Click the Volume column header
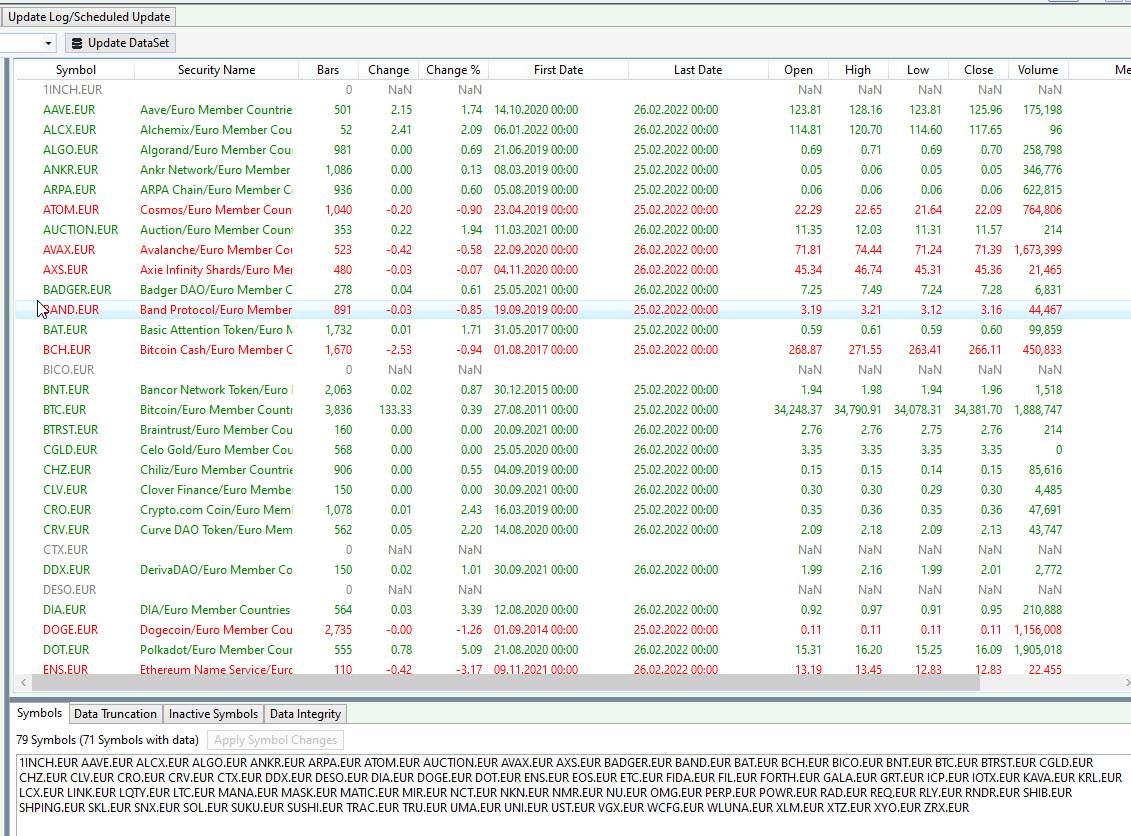 click(x=1037, y=70)
